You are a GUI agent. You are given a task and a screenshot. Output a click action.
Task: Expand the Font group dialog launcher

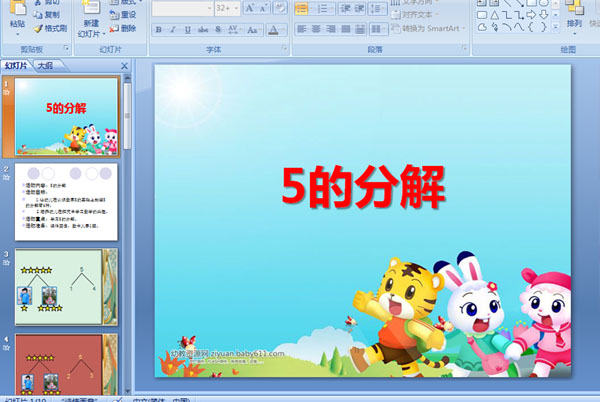(x=283, y=48)
